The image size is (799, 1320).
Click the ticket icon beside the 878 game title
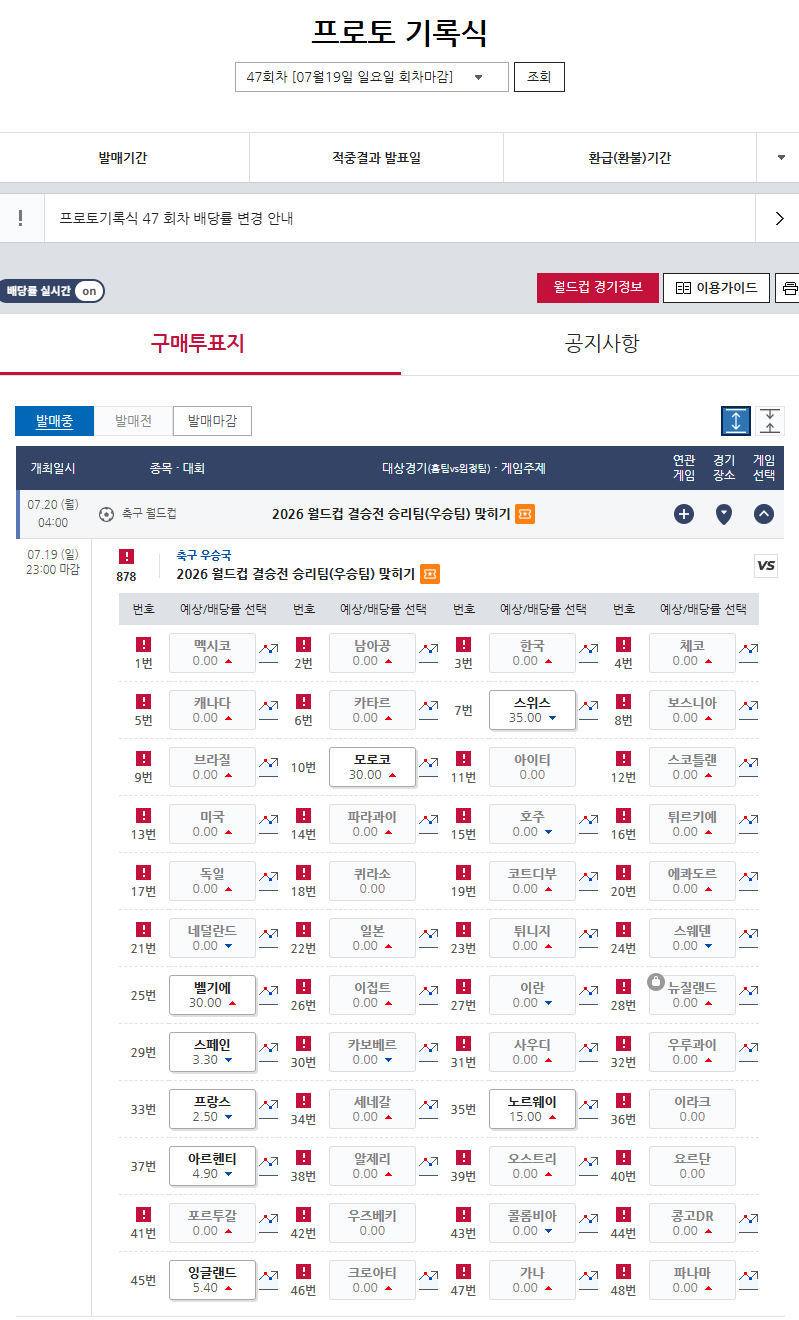(430, 574)
